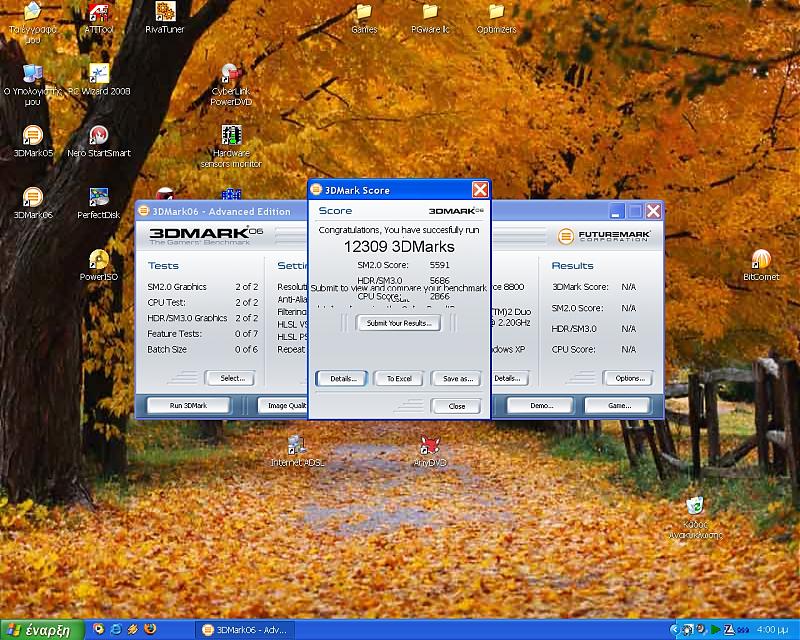
Task: Click the taskbar clock showing 4:00
Action: coord(773,630)
